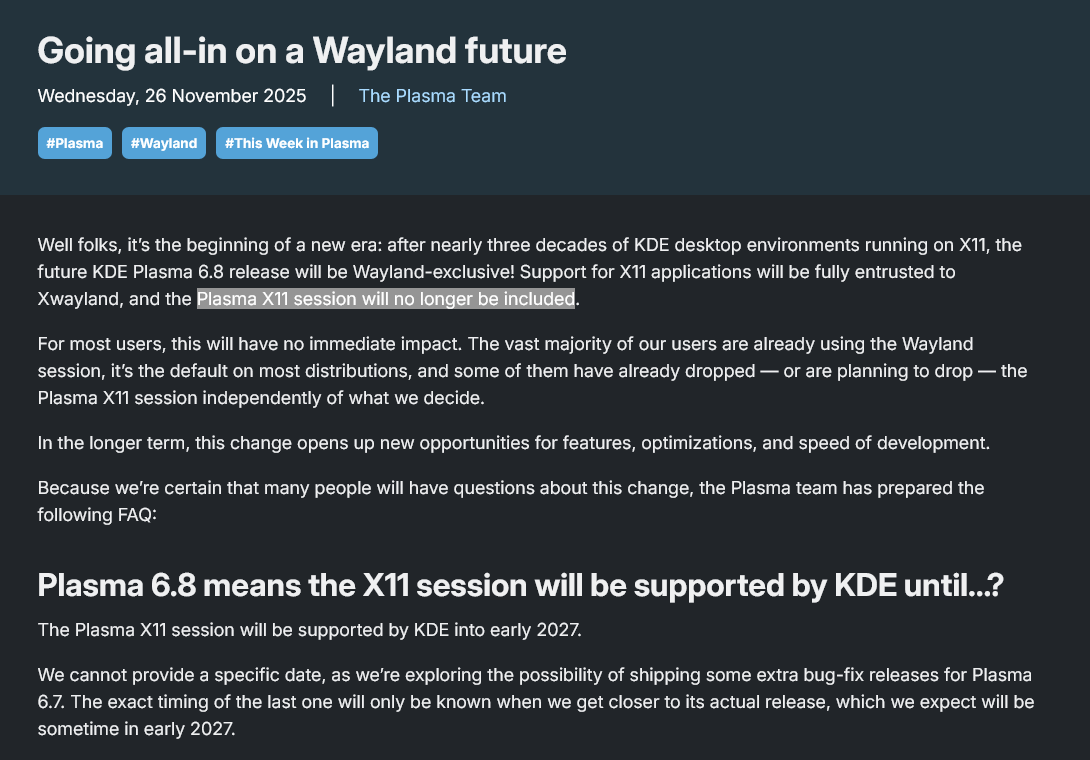The width and height of the screenshot is (1090, 760).
Task: Click the vertical divider beside the date
Action: click(x=333, y=96)
